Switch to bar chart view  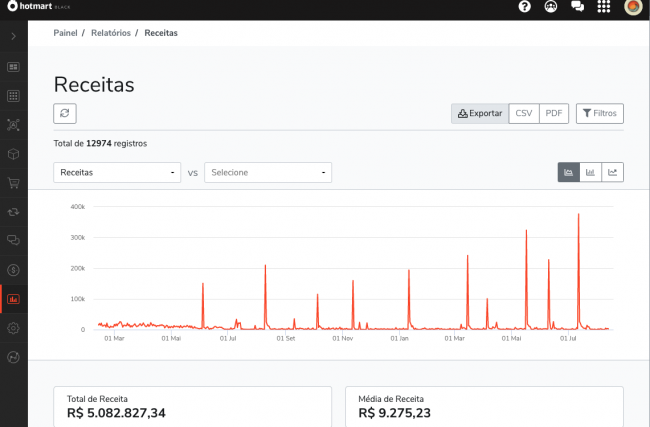tap(590, 172)
